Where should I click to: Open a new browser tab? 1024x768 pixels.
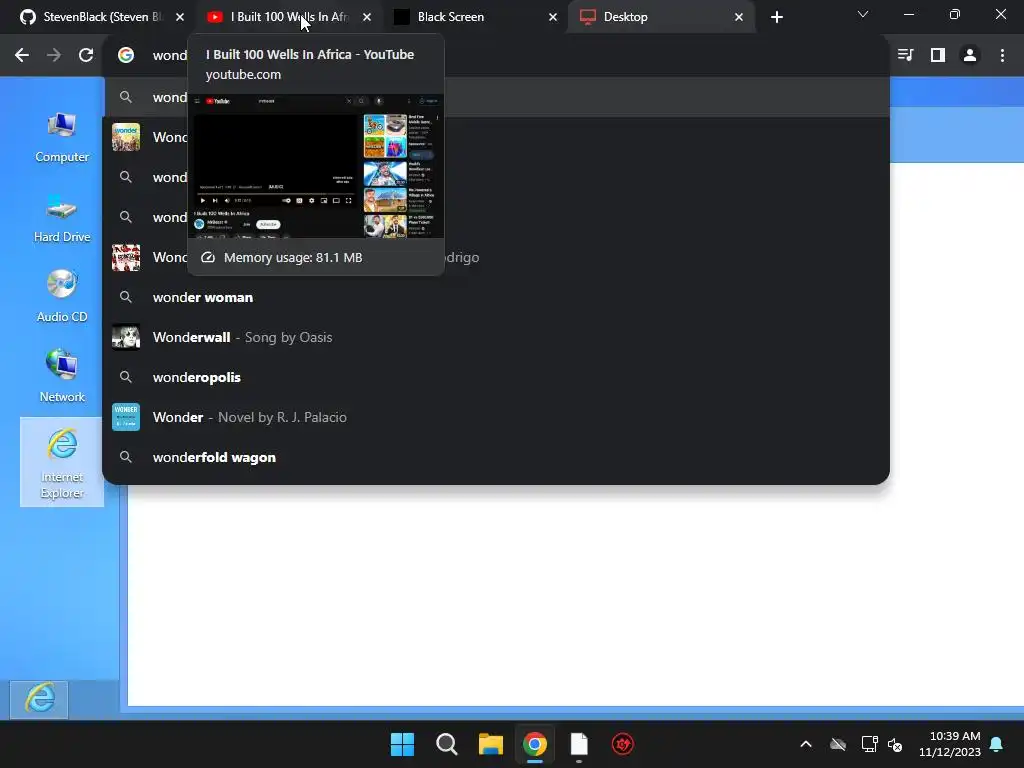tap(776, 17)
